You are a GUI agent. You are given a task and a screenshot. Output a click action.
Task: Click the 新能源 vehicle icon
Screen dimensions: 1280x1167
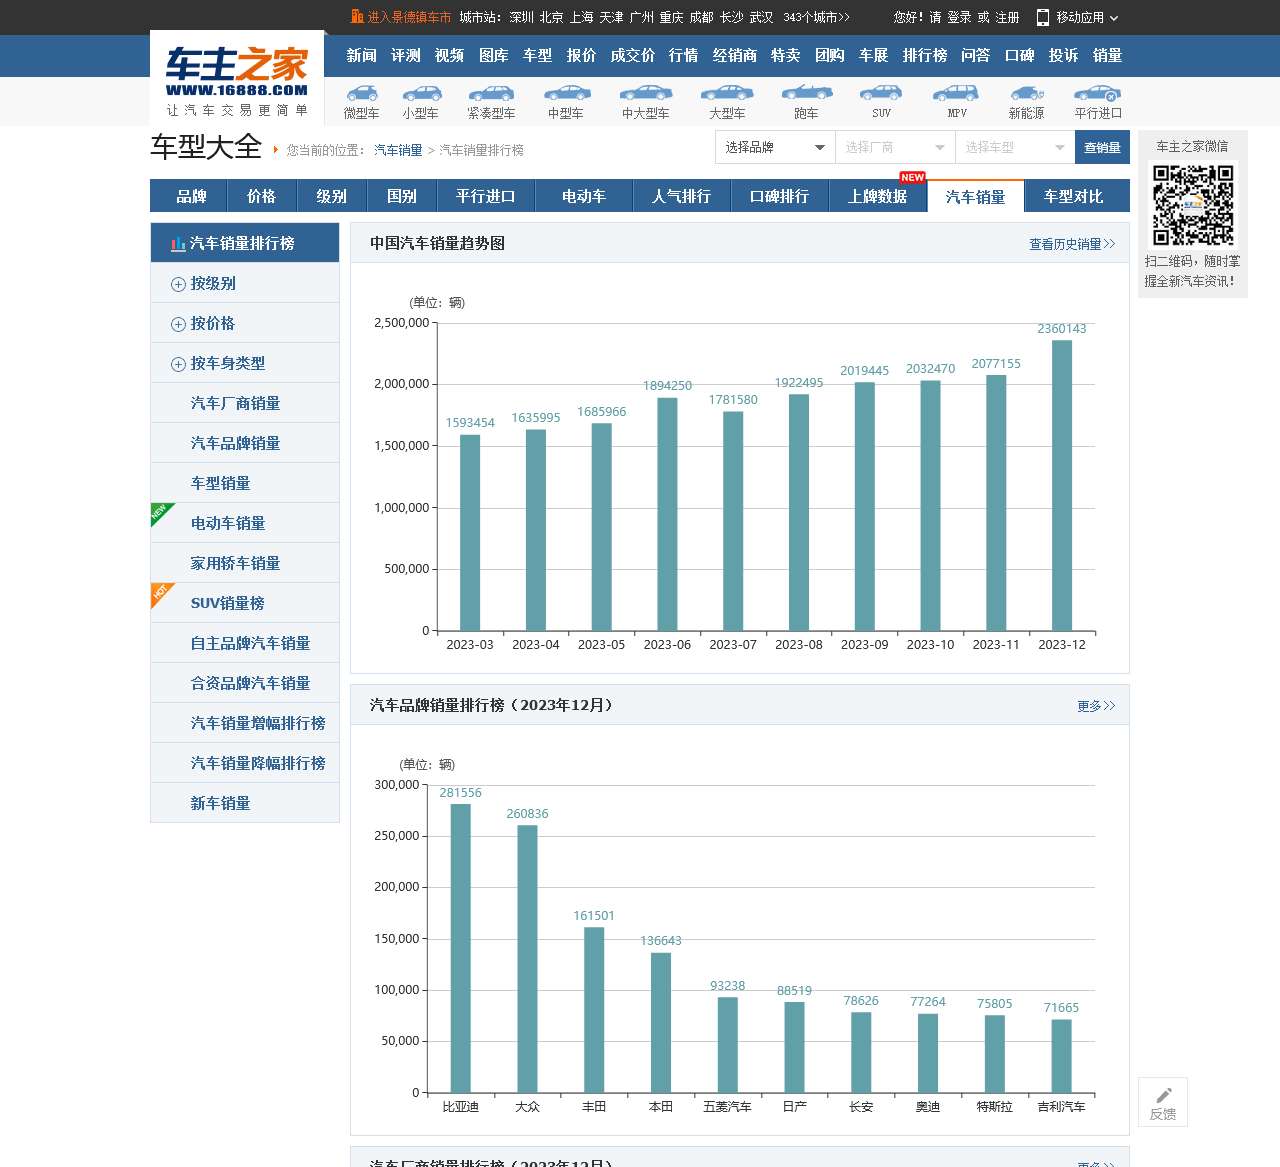pos(1027,93)
